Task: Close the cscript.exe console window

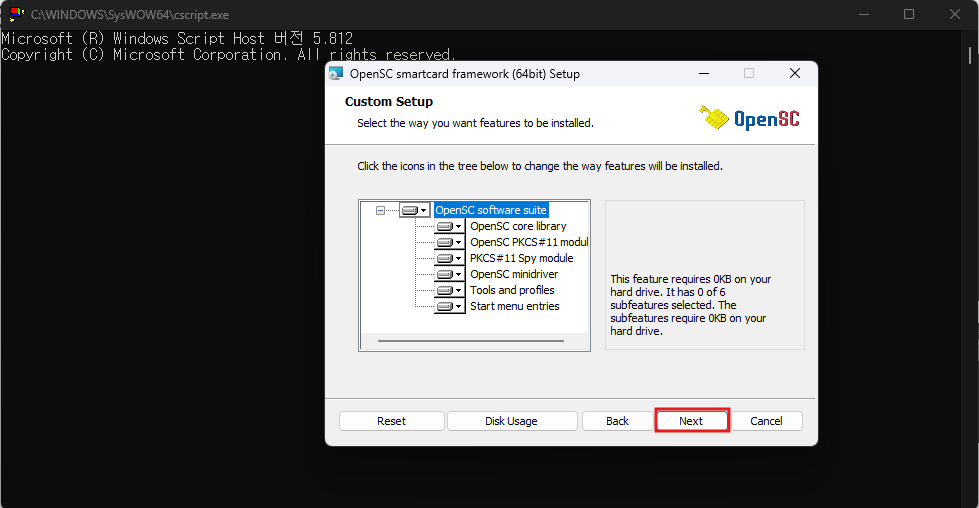Action: pos(955,14)
